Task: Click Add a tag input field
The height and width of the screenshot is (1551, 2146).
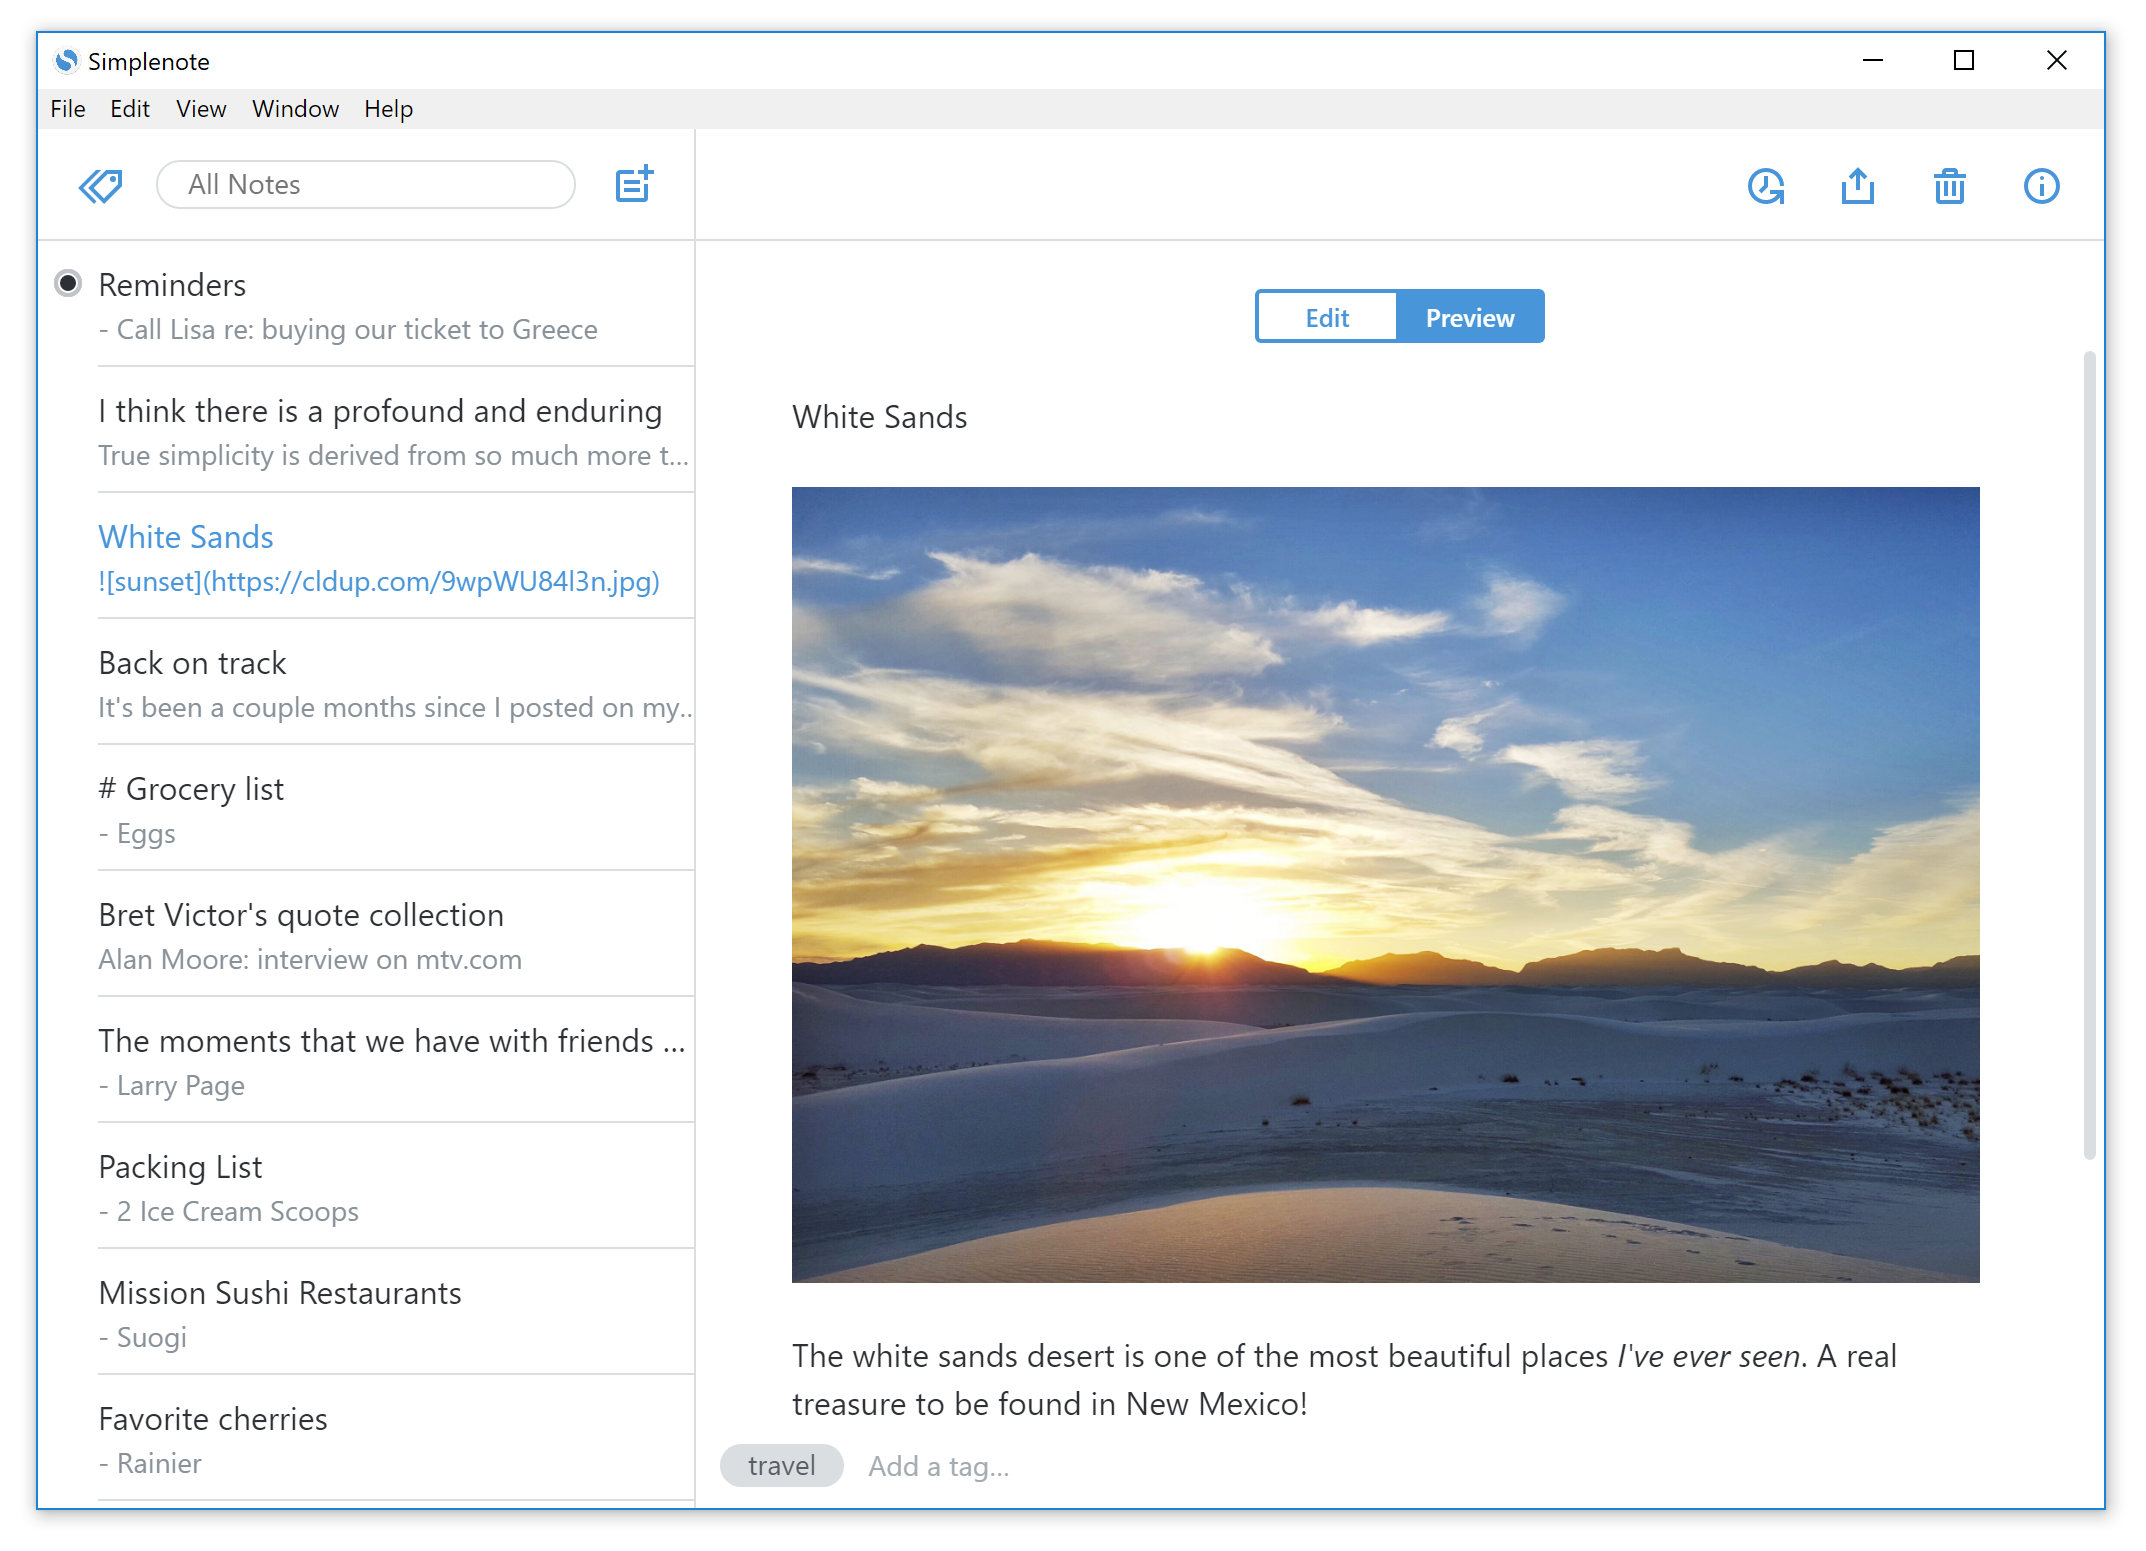Action: tap(940, 1466)
